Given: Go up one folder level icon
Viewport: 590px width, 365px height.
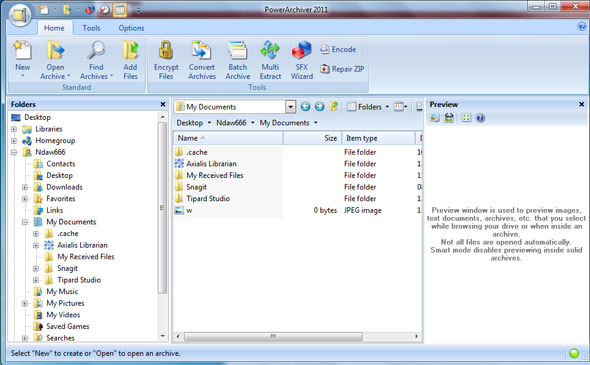Looking at the screenshot, I should (x=334, y=106).
